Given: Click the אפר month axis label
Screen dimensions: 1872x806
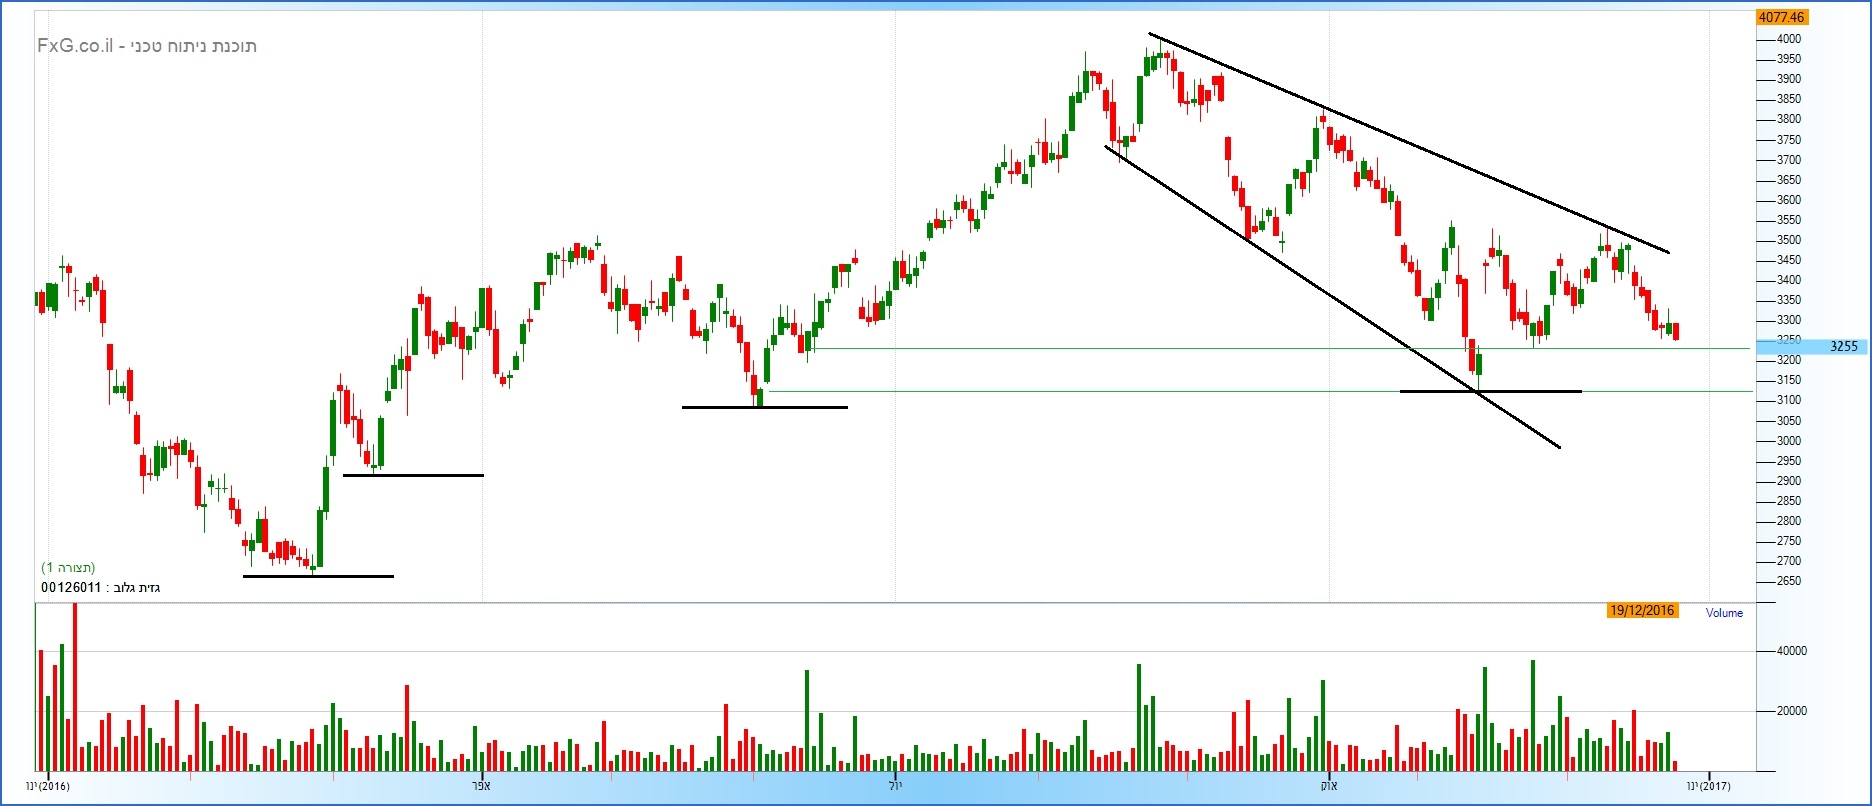Looking at the screenshot, I should pyautogui.click(x=481, y=786).
